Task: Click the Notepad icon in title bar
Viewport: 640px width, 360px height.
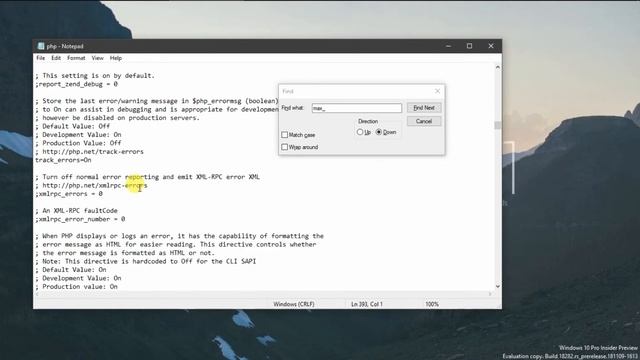Action: point(41,46)
